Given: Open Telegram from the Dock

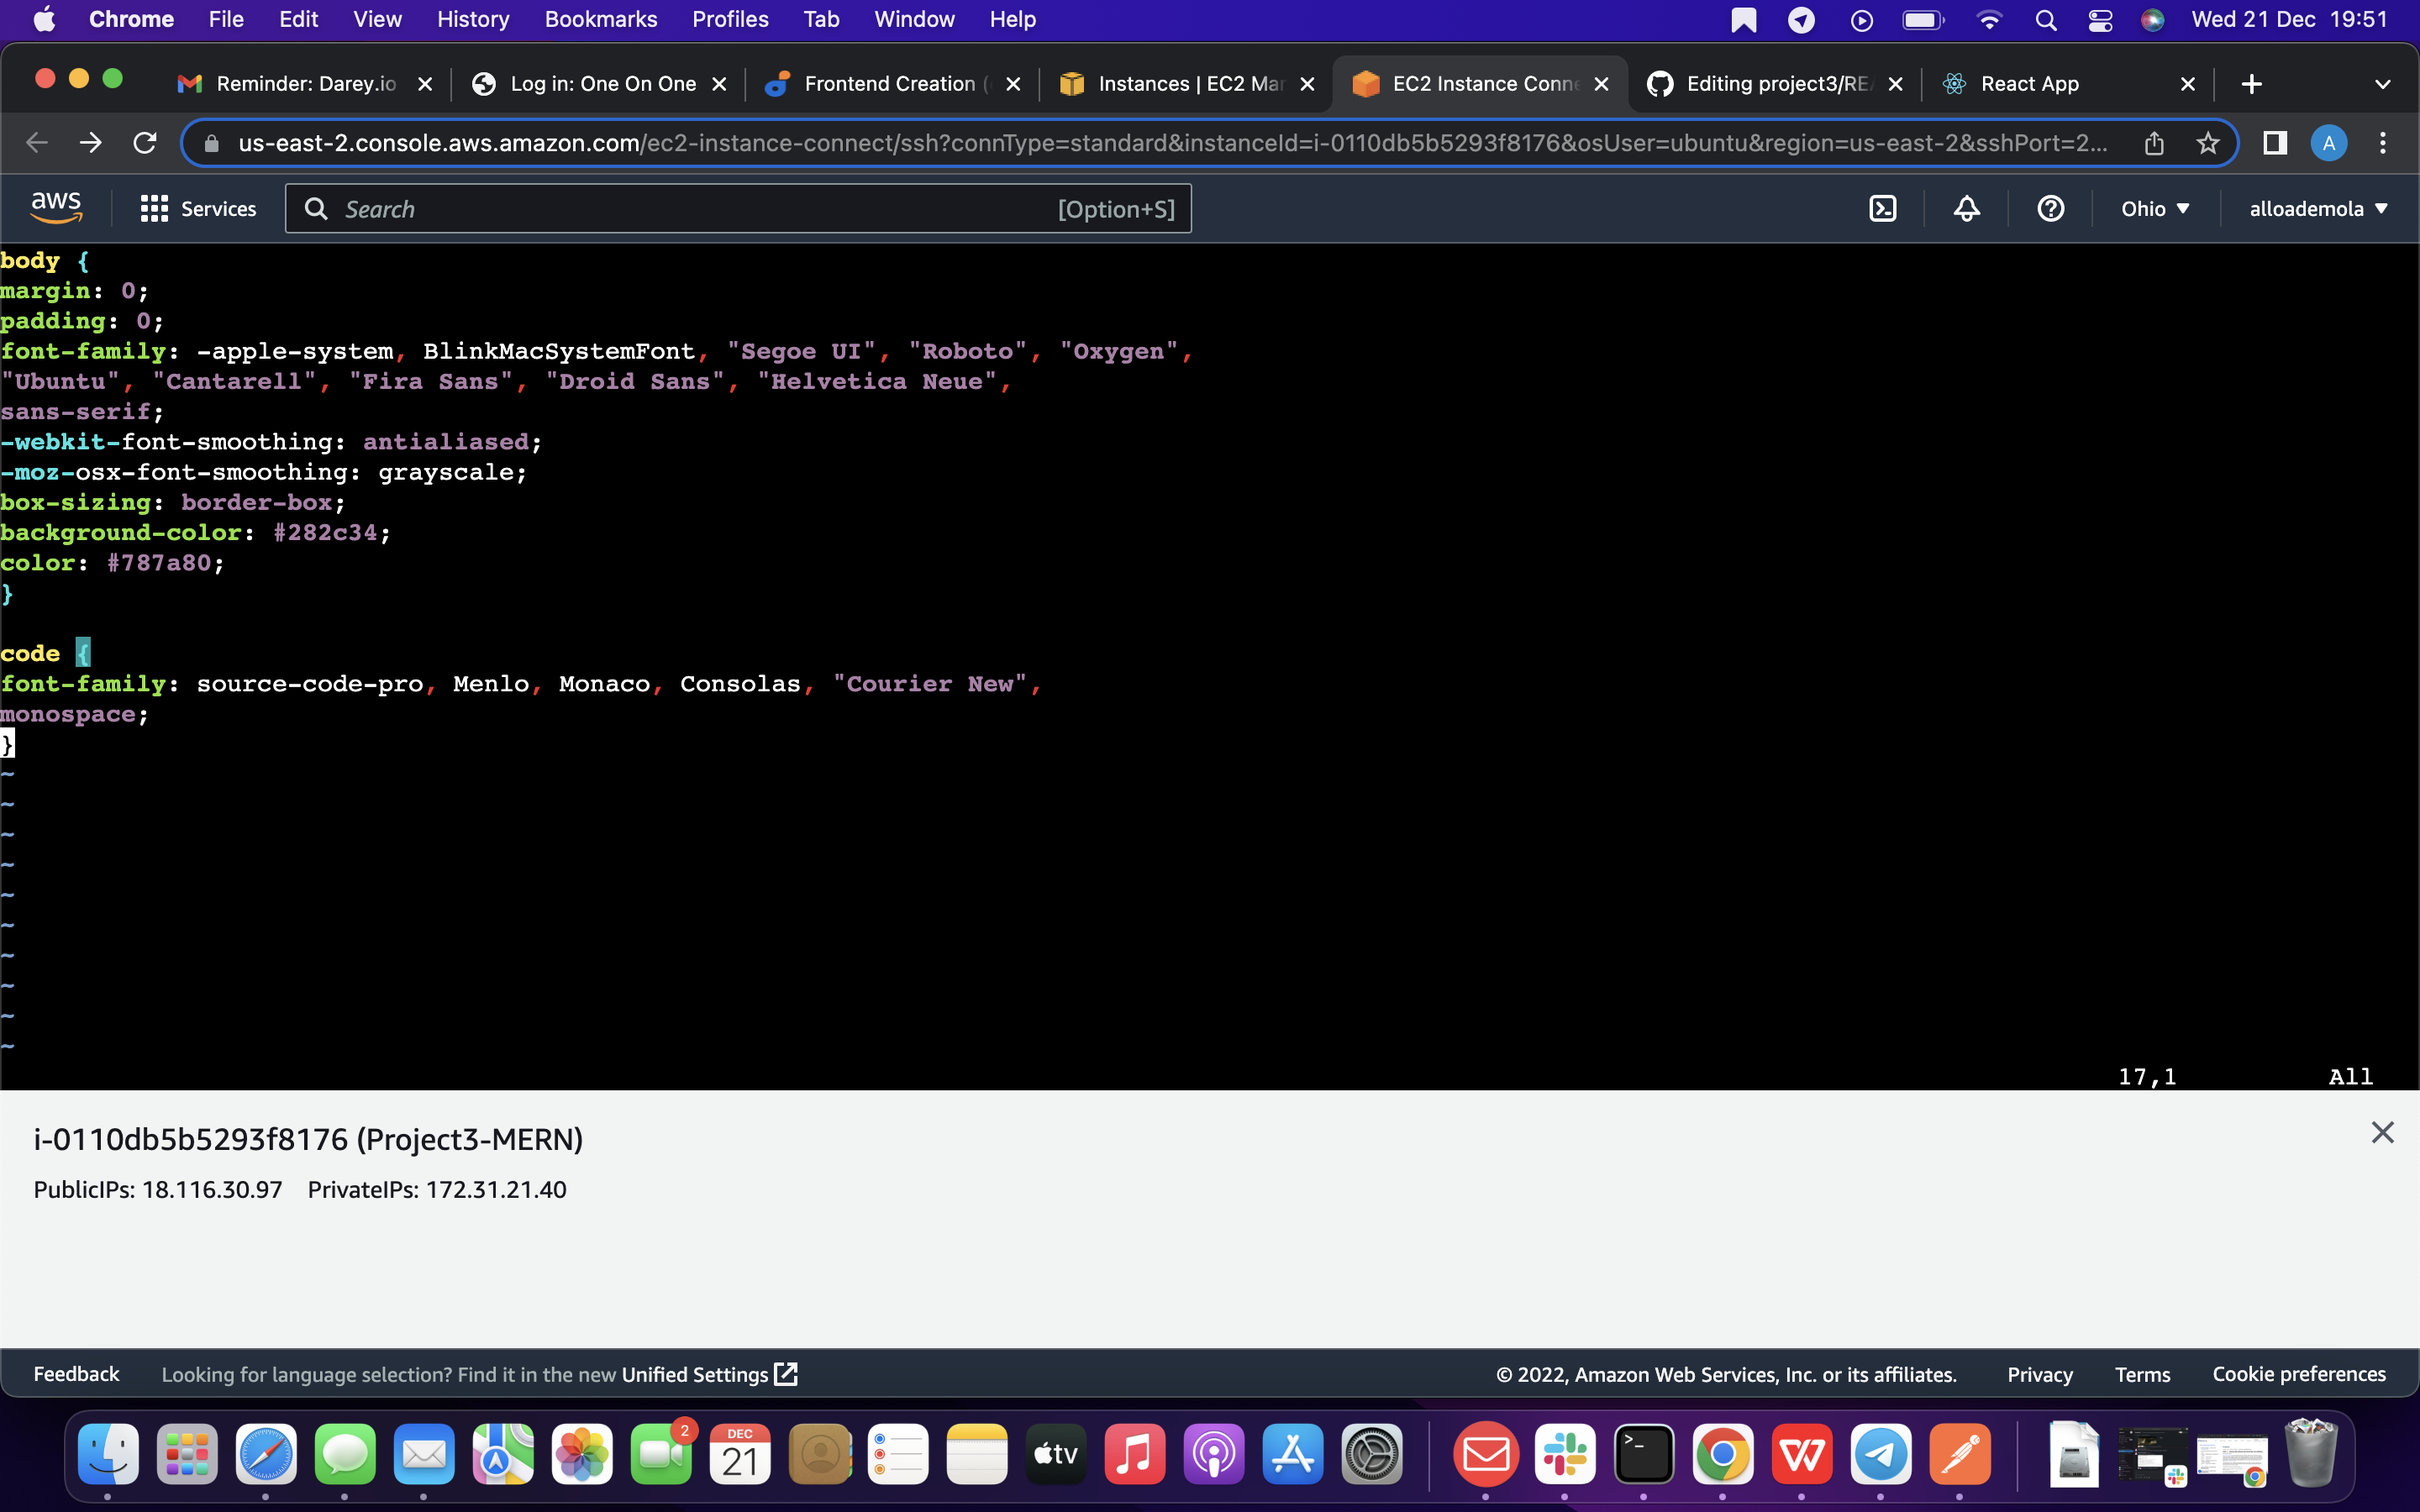Looking at the screenshot, I should coord(1880,1453).
